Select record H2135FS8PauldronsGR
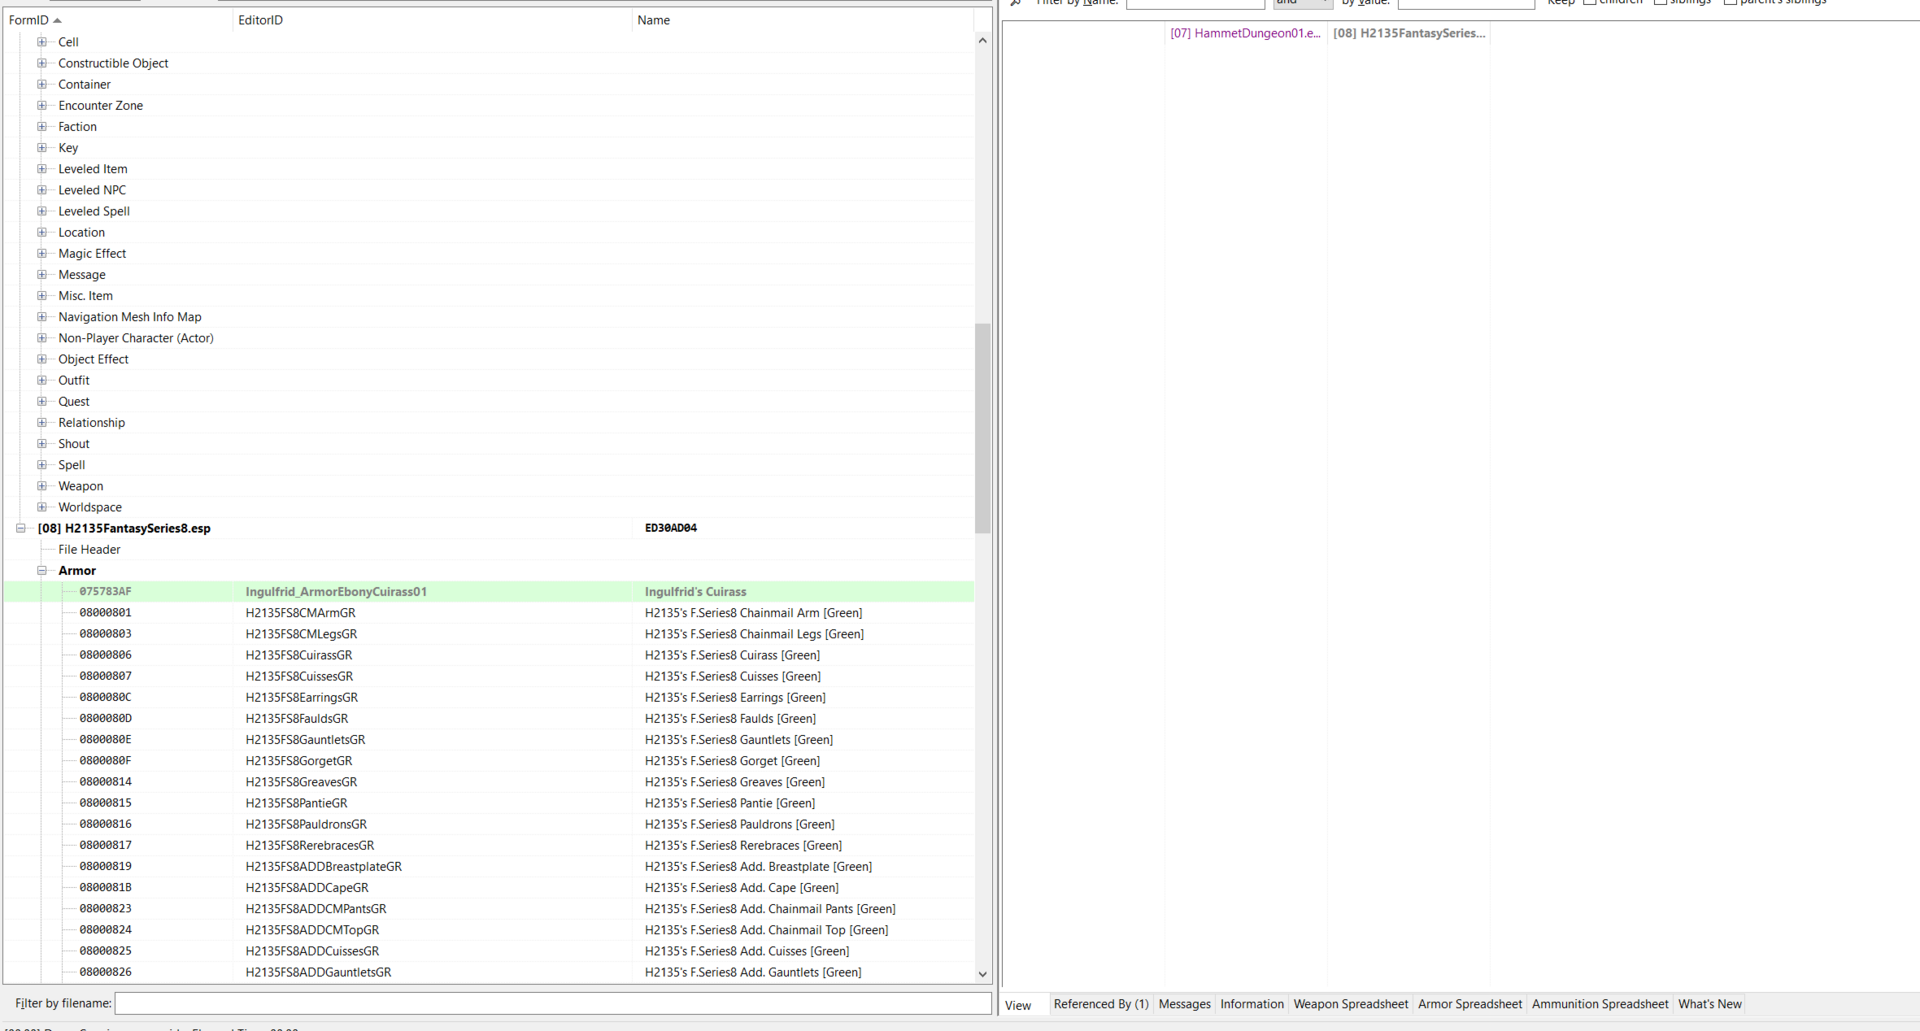This screenshot has width=1920, height=1031. point(489,824)
